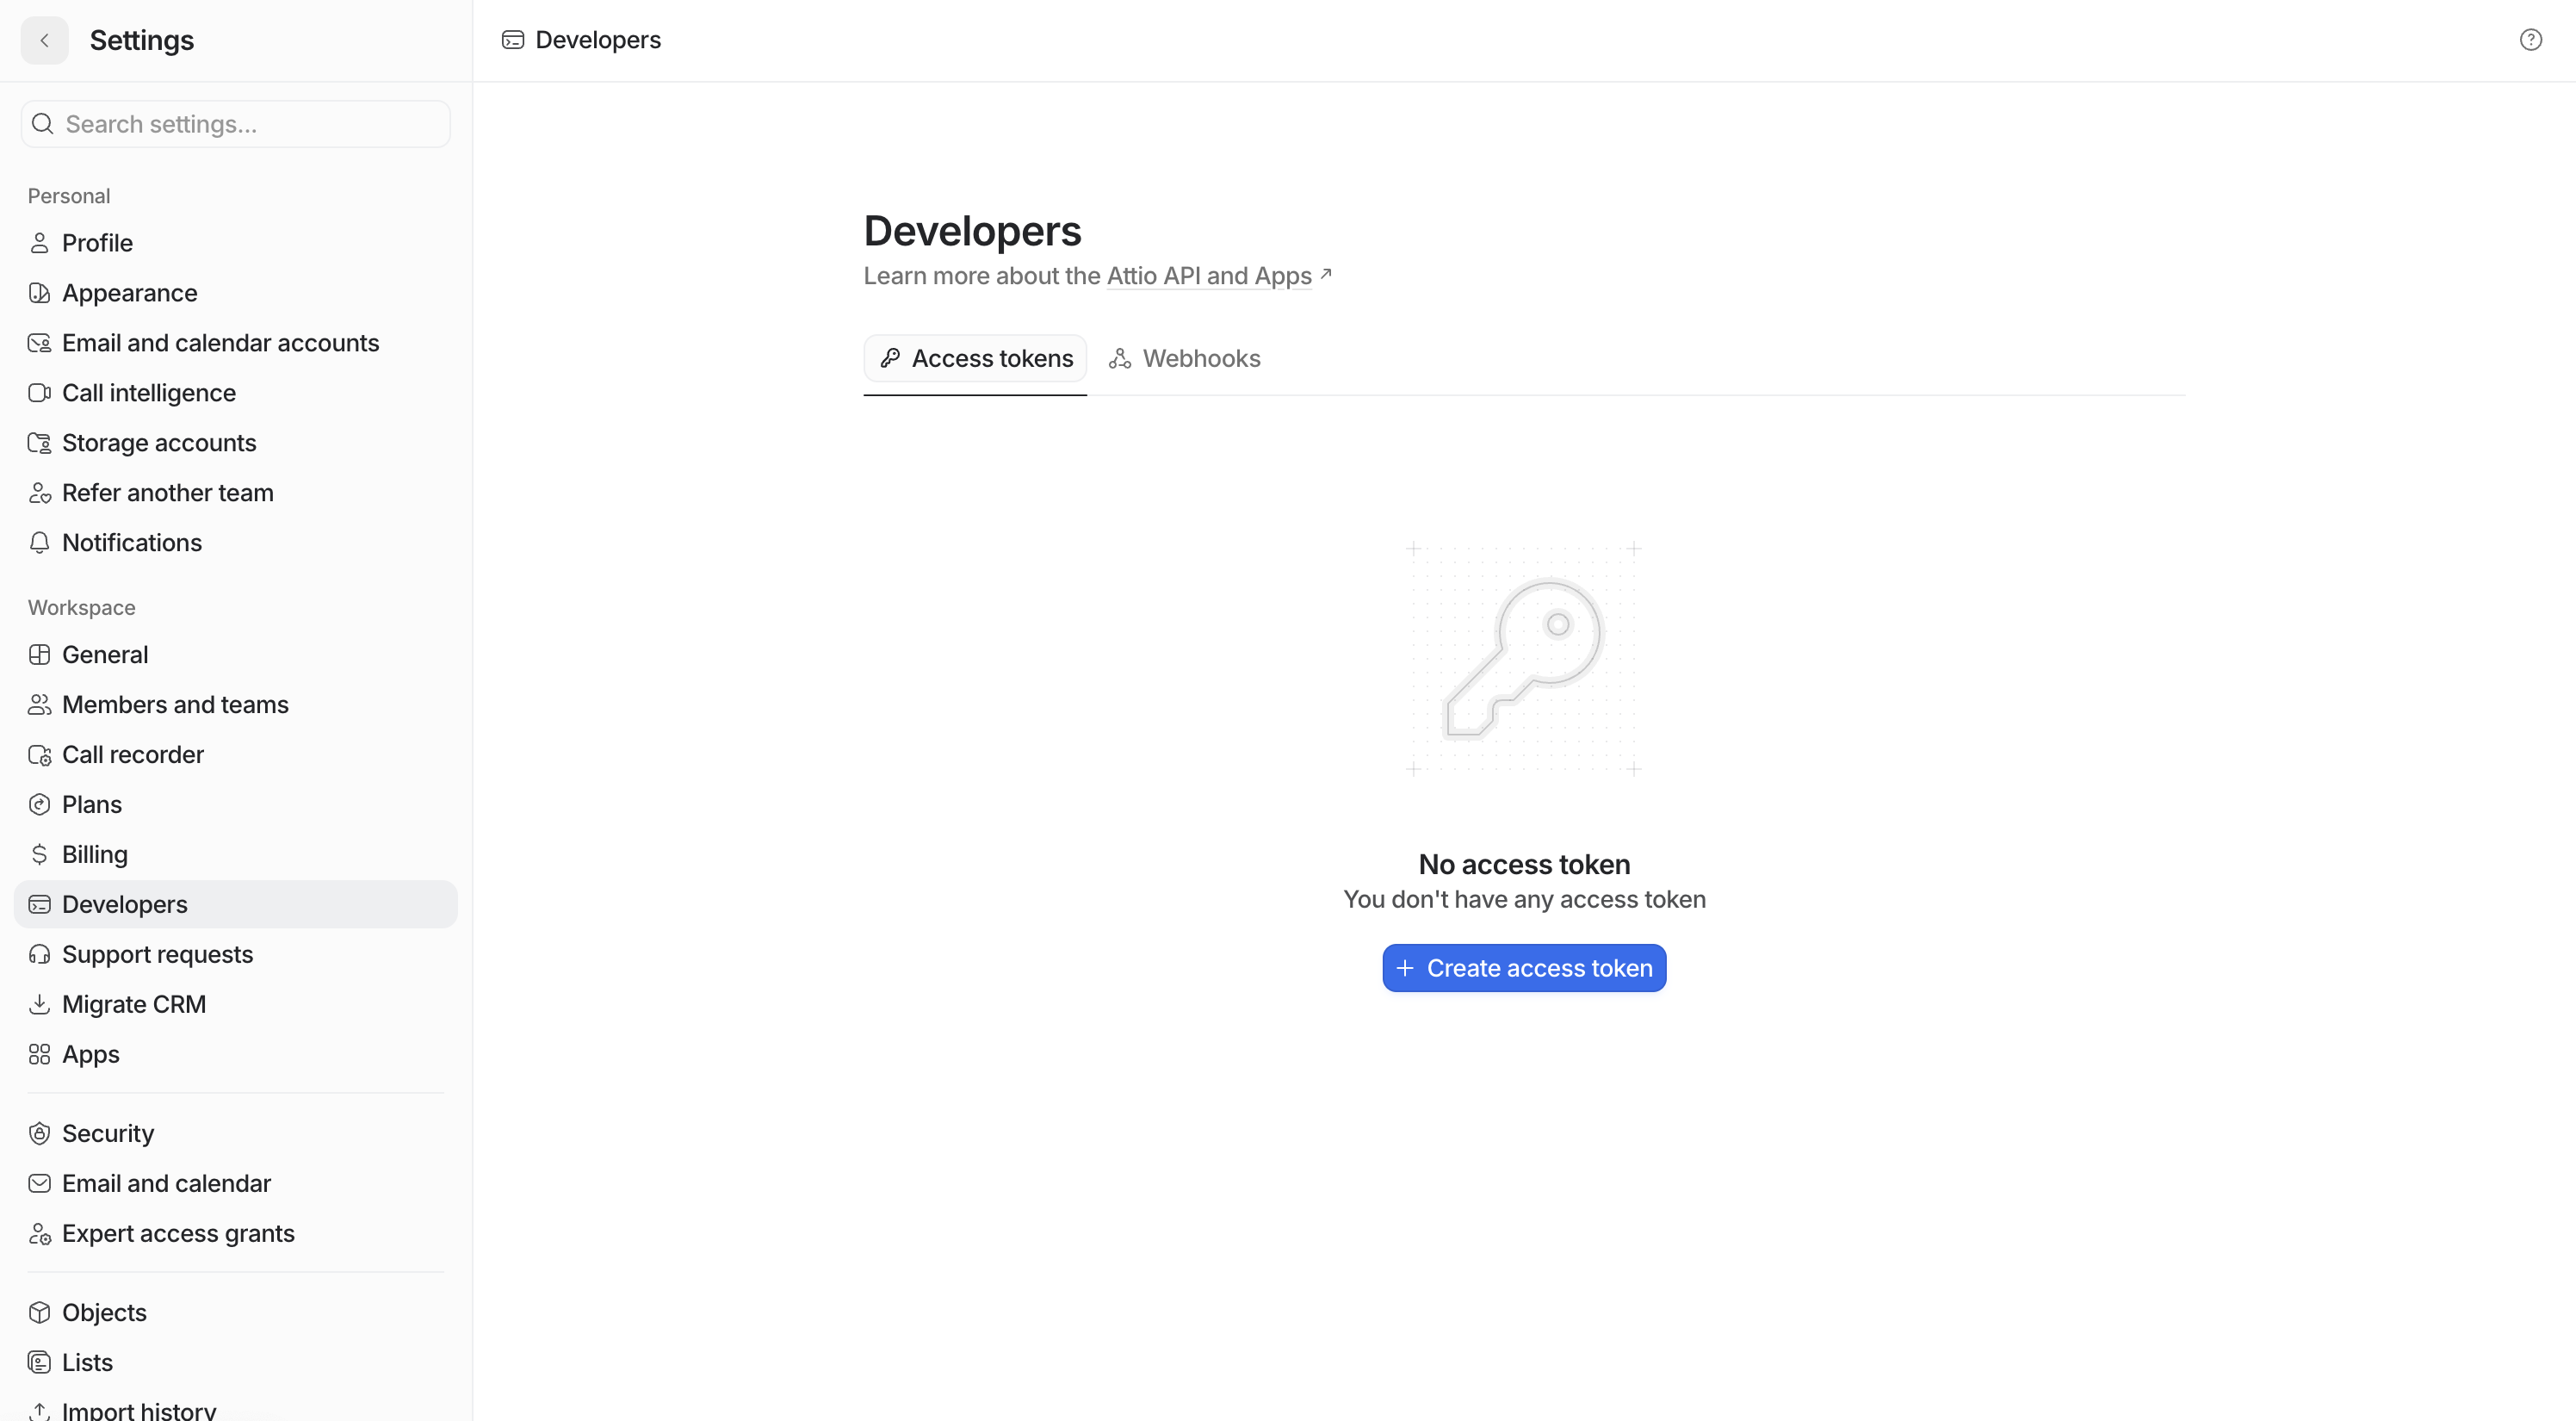Screen dimensions: 2576x1421
Task: Open the Attio API and Apps link
Action: coord(1208,276)
